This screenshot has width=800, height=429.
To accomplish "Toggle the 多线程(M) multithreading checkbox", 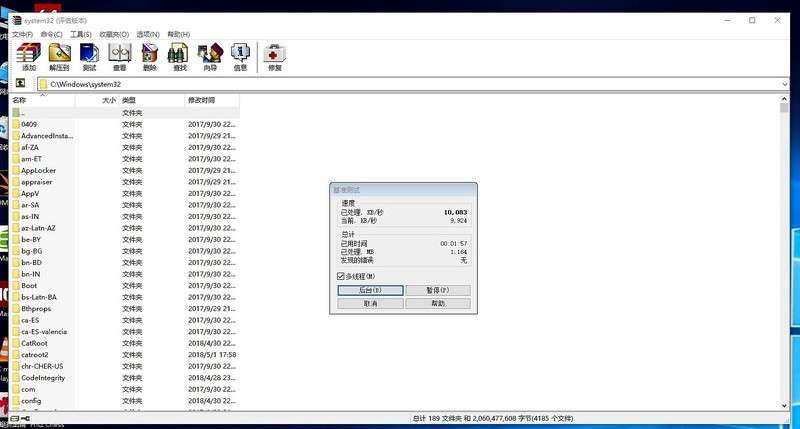I will 341,276.
